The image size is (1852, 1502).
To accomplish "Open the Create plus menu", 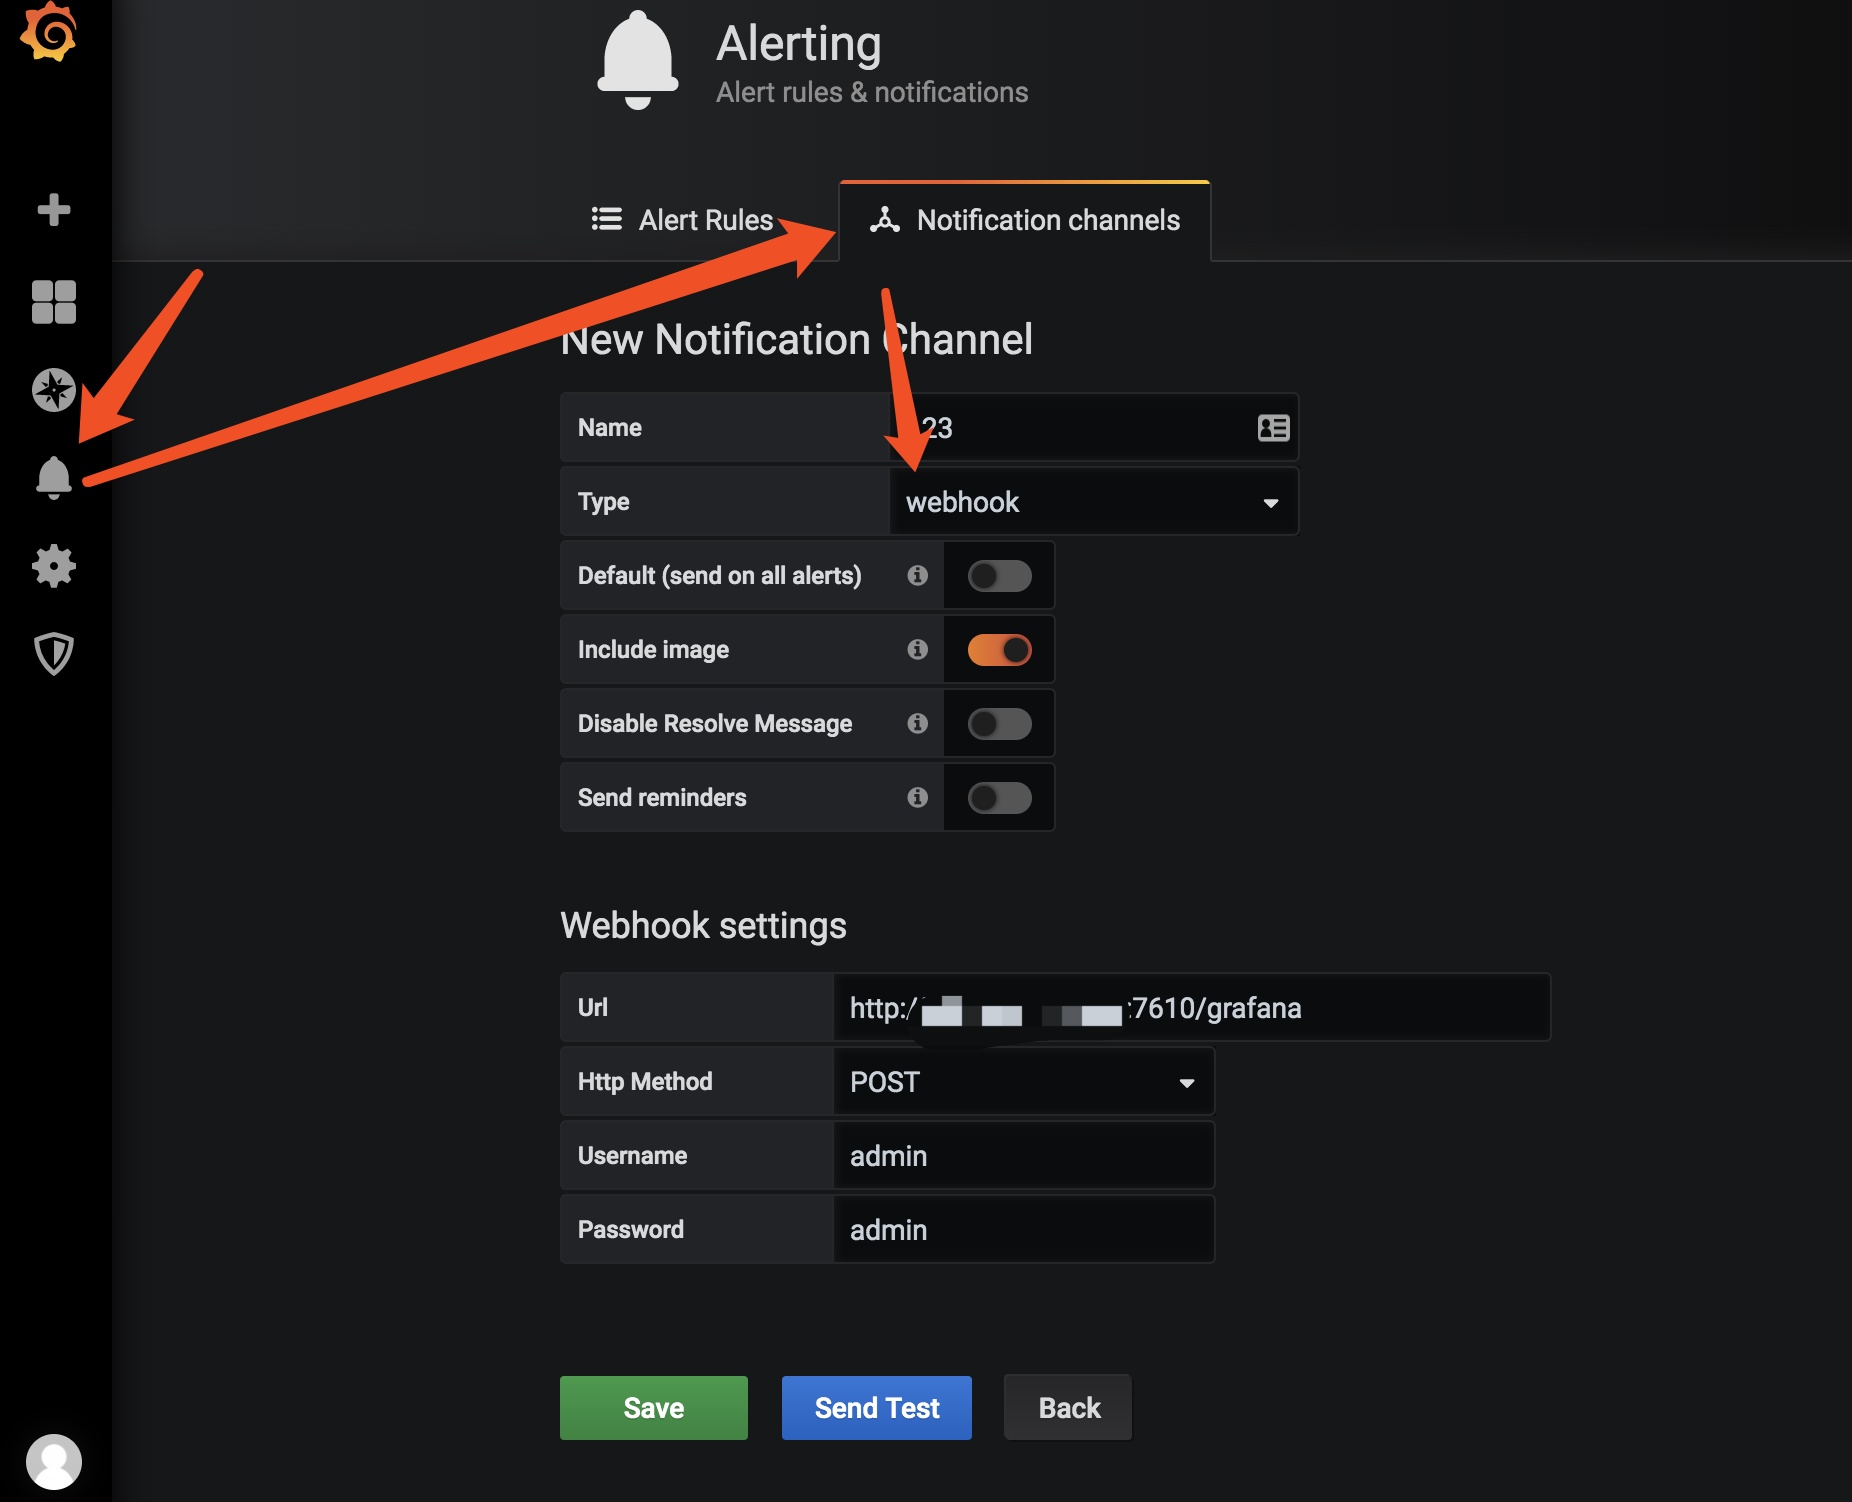I will tap(54, 210).
